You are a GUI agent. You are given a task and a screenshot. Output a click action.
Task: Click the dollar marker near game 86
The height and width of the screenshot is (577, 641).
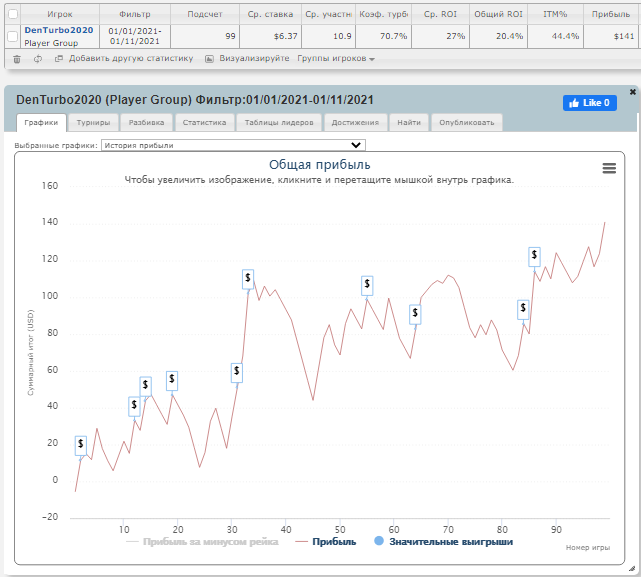pos(535,255)
